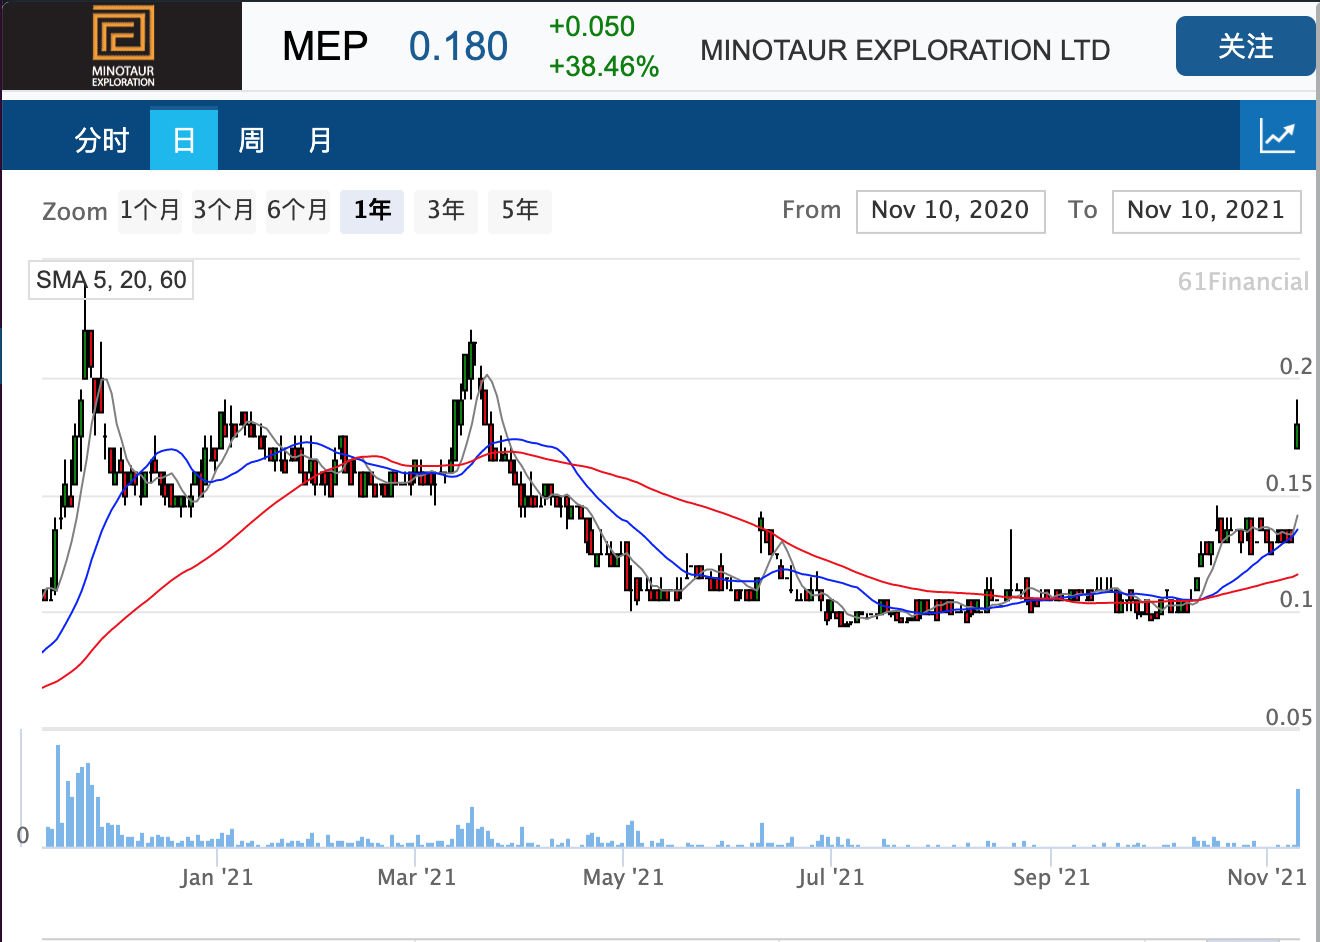Open the chart indicator icon
This screenshot has width=1320, height=942.
pyautogui.click(x=1277, y=136)
